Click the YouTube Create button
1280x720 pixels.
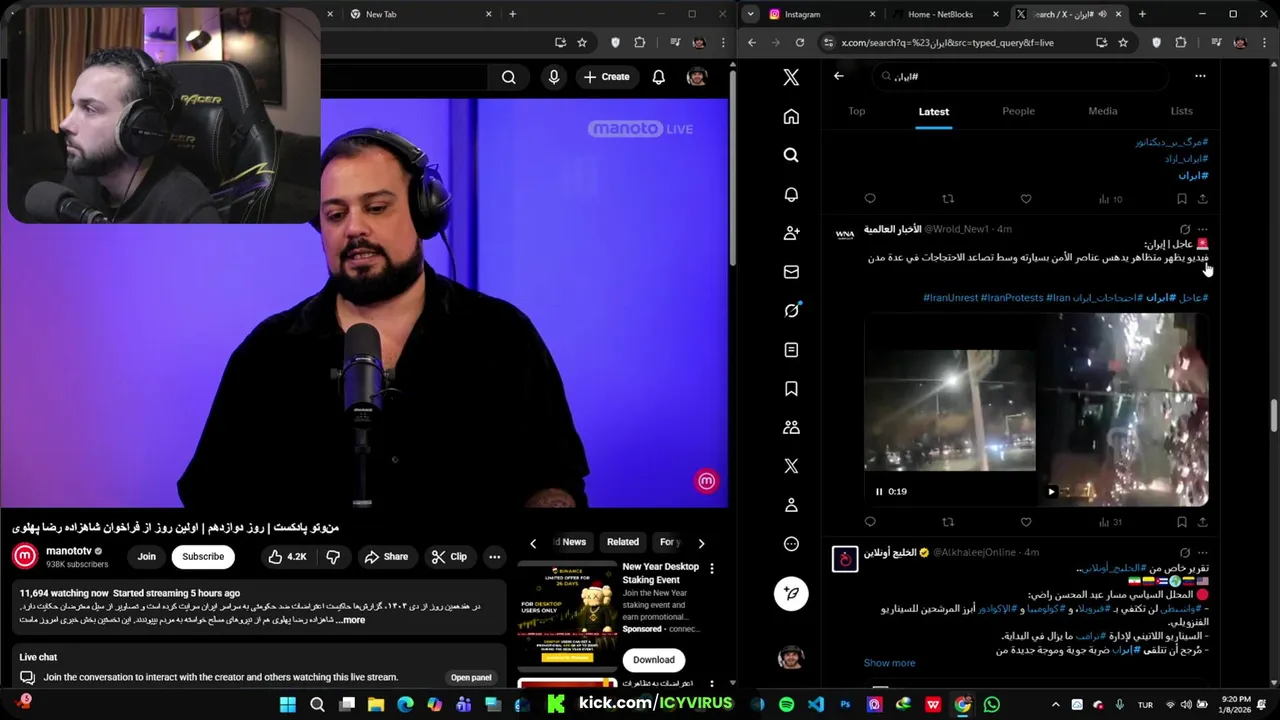pyautogui.click(x=606, y=77)
